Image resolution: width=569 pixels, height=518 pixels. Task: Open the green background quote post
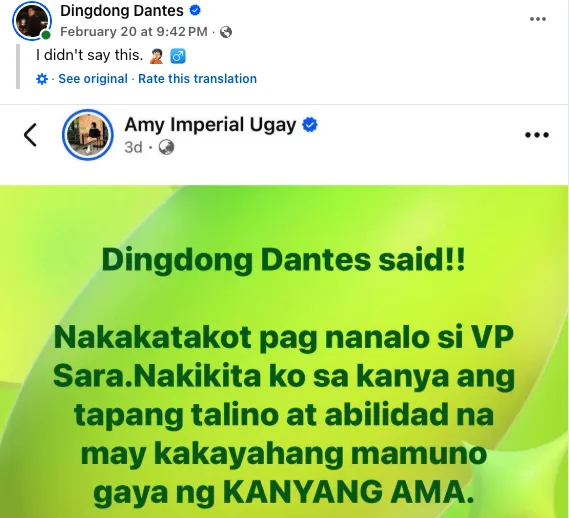[x=284, y=351]
